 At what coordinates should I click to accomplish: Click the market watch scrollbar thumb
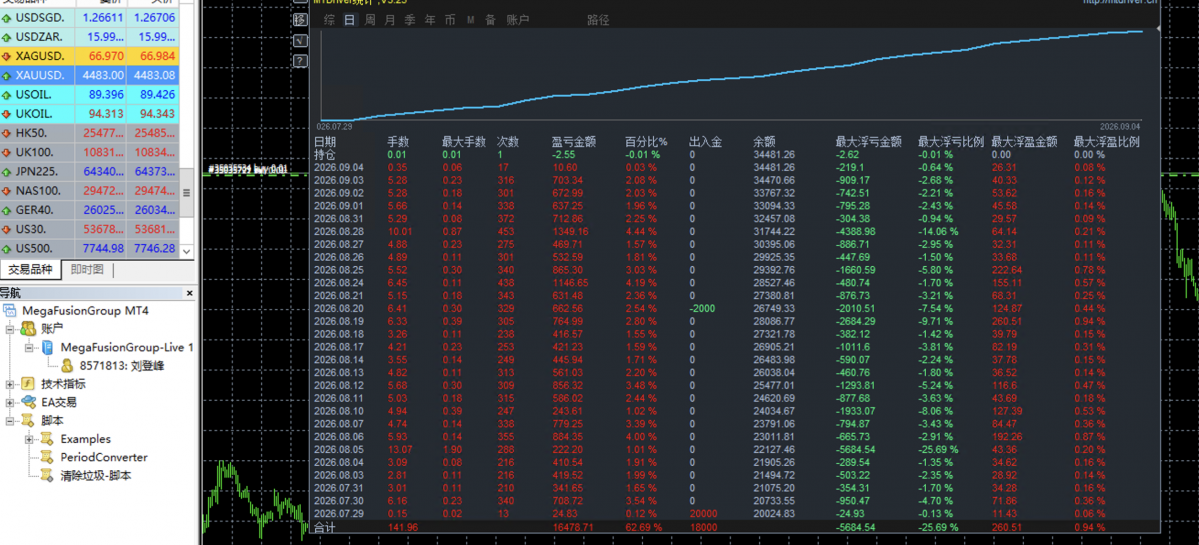(187, 193)
